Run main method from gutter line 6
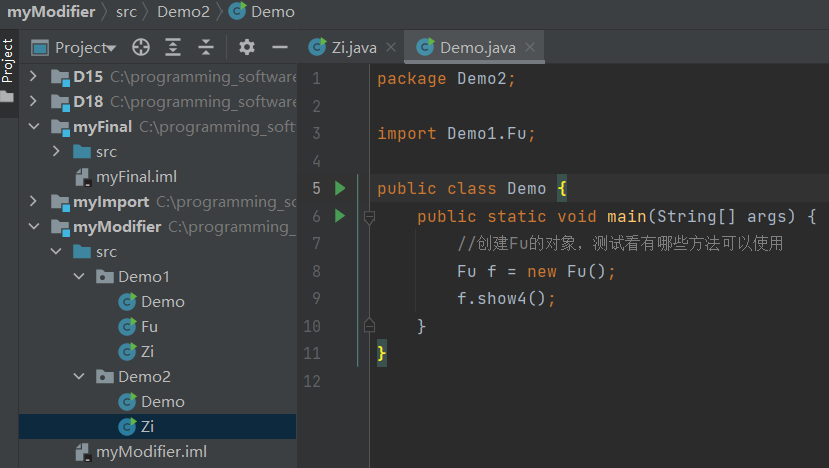The width and height of the screenshot is (829, 468). pos(340,216)
